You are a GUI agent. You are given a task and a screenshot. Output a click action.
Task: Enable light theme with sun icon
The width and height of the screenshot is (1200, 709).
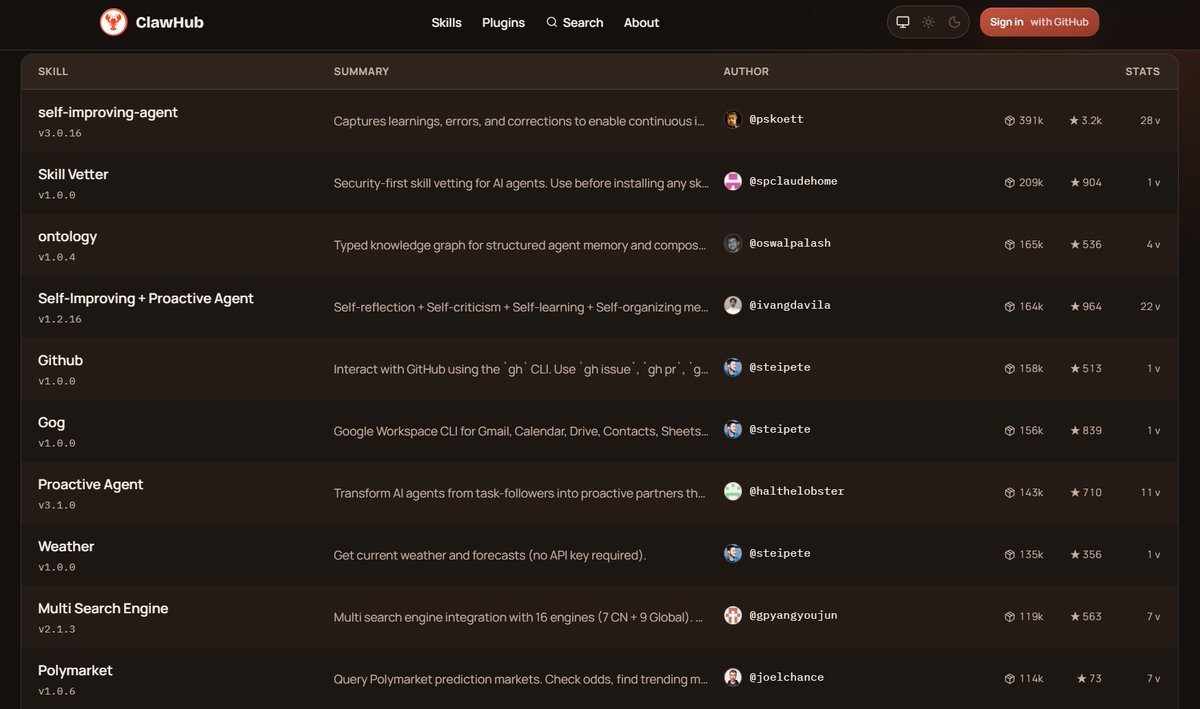point(928,22)
